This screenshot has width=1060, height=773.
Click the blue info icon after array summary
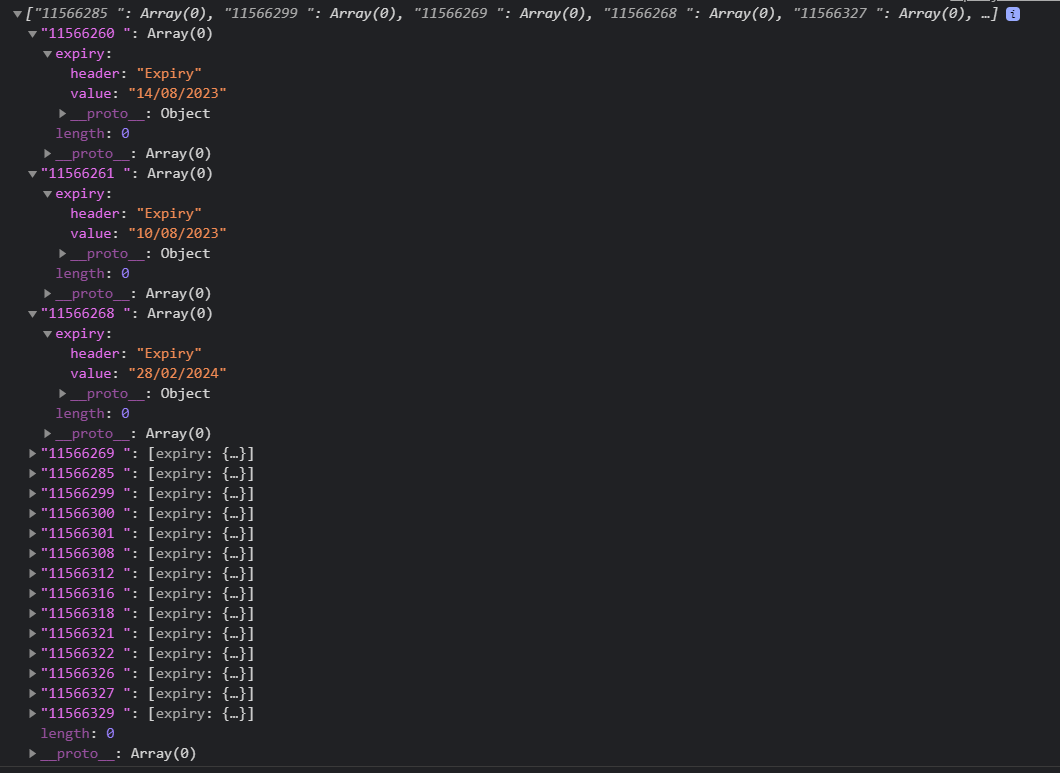[x=1012, y=14]
